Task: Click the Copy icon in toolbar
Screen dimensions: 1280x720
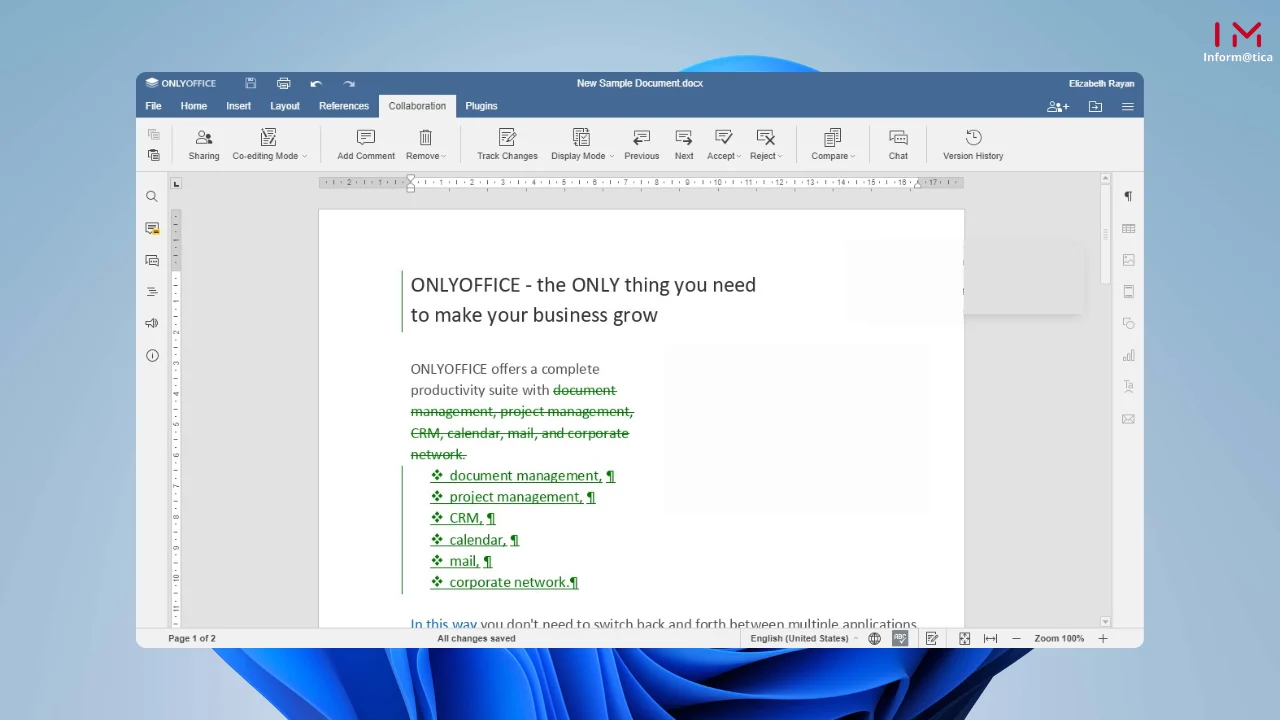Action: (153, 134)
